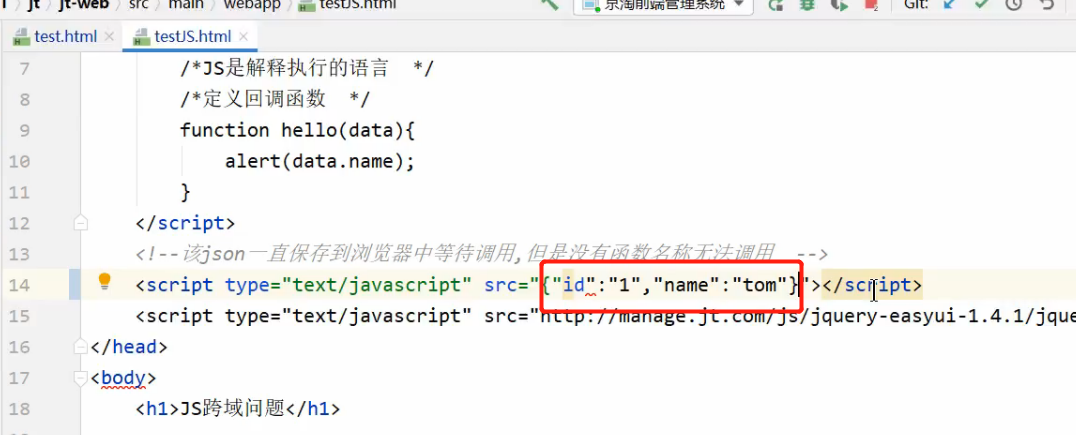Click the yellow lightbulb intention icon
This screenshot has height=435, width=1076.
click(104, 281)
